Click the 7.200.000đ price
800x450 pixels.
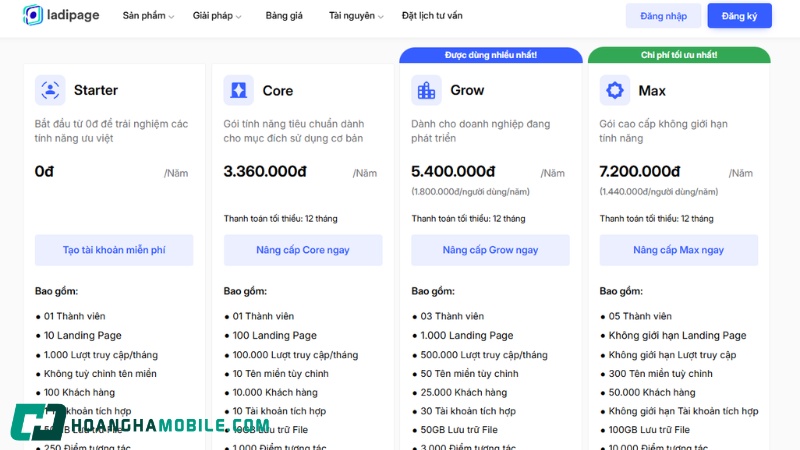point(640,171)
